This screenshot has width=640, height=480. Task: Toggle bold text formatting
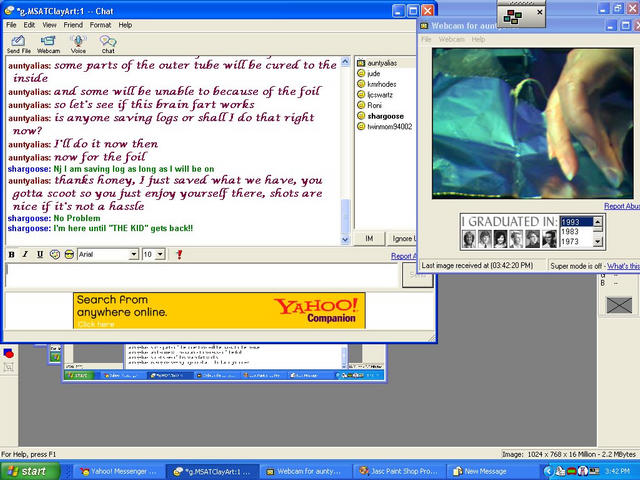coord(11,254)
